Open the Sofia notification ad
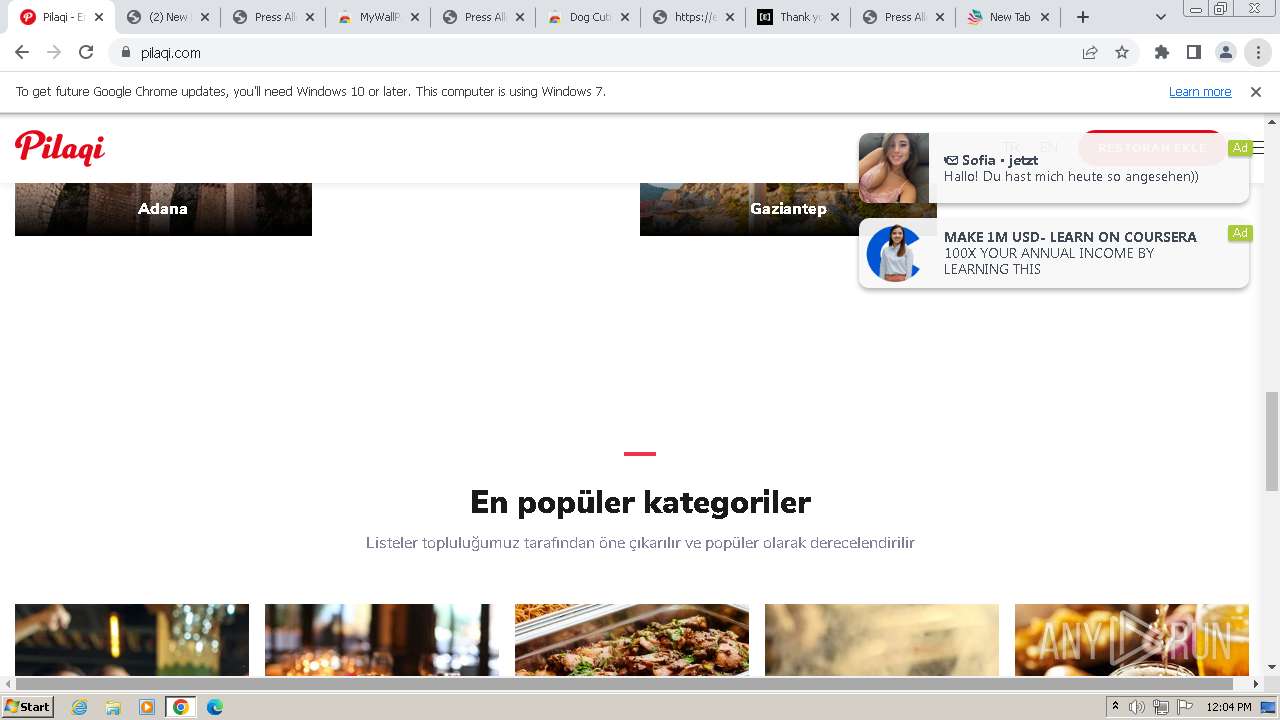This screenshot has width=1280, height=720. point(1054,168)
